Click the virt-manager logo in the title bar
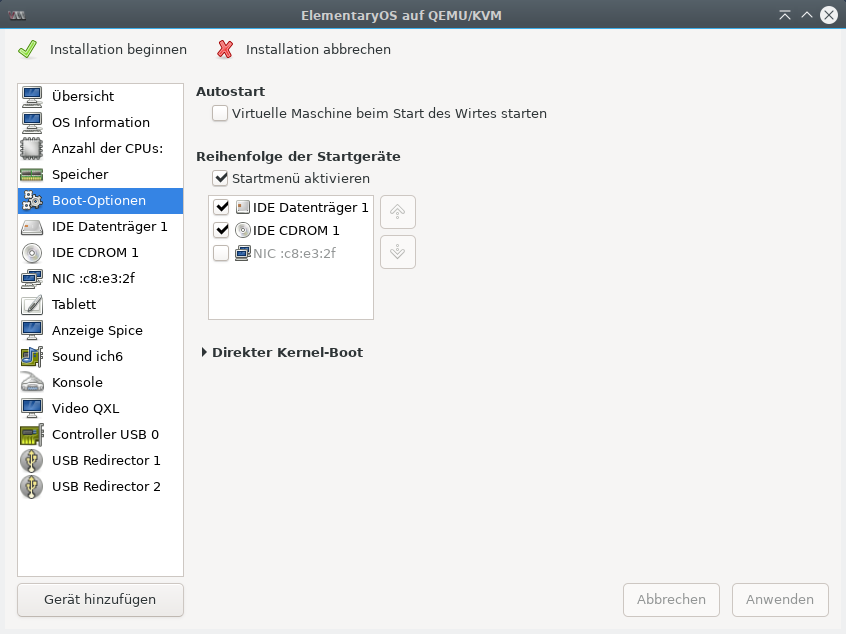The width and height of the screenshot is (846, 634). coord(17,15)
